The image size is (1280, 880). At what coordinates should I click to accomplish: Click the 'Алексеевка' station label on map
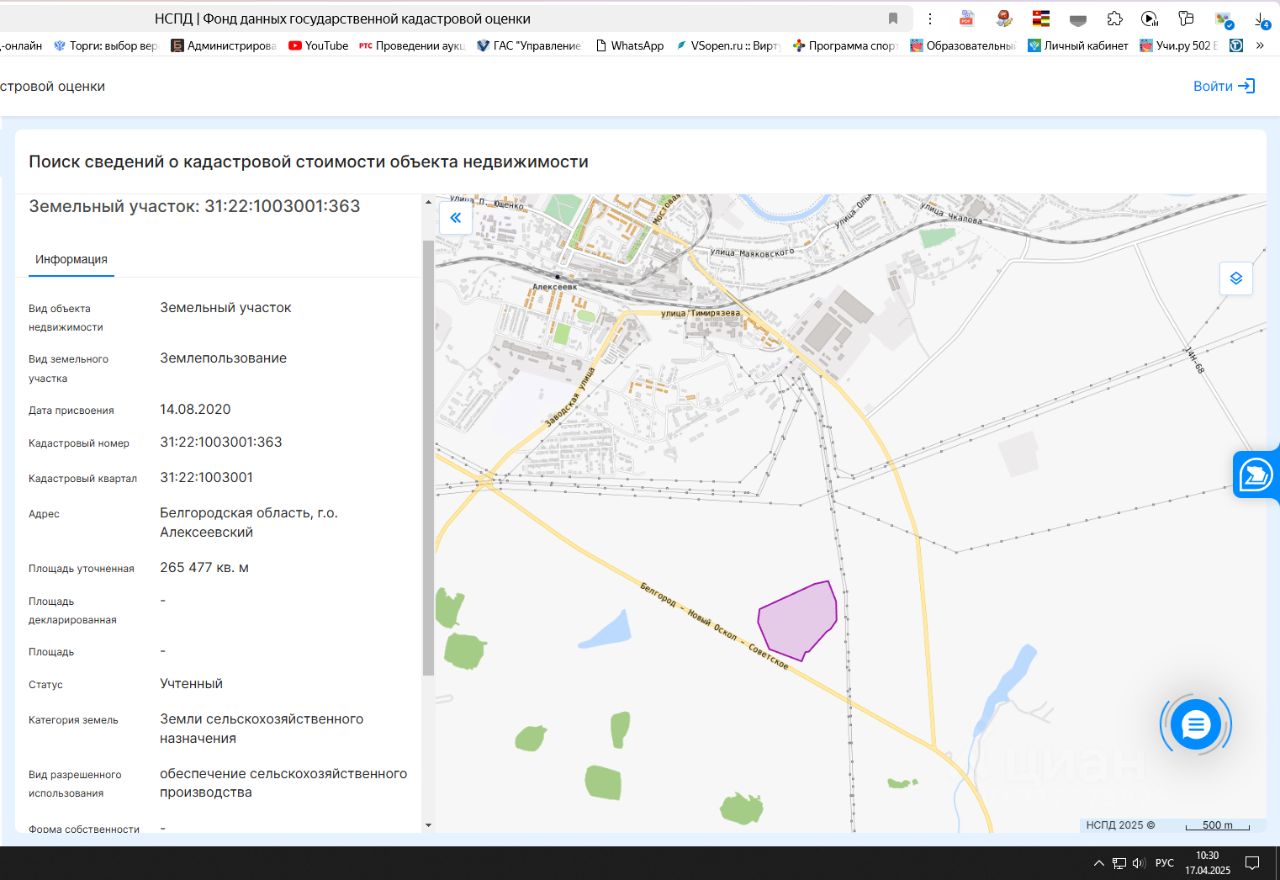click(x=556, y=286)
